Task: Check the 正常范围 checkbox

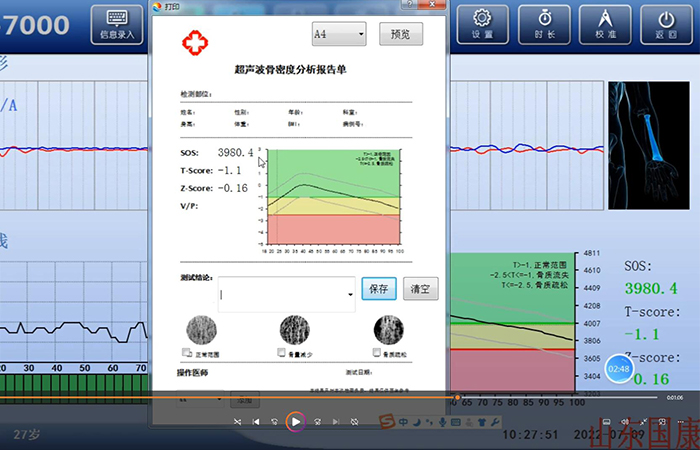Action: pyautogui.click(x=187, y=353)
